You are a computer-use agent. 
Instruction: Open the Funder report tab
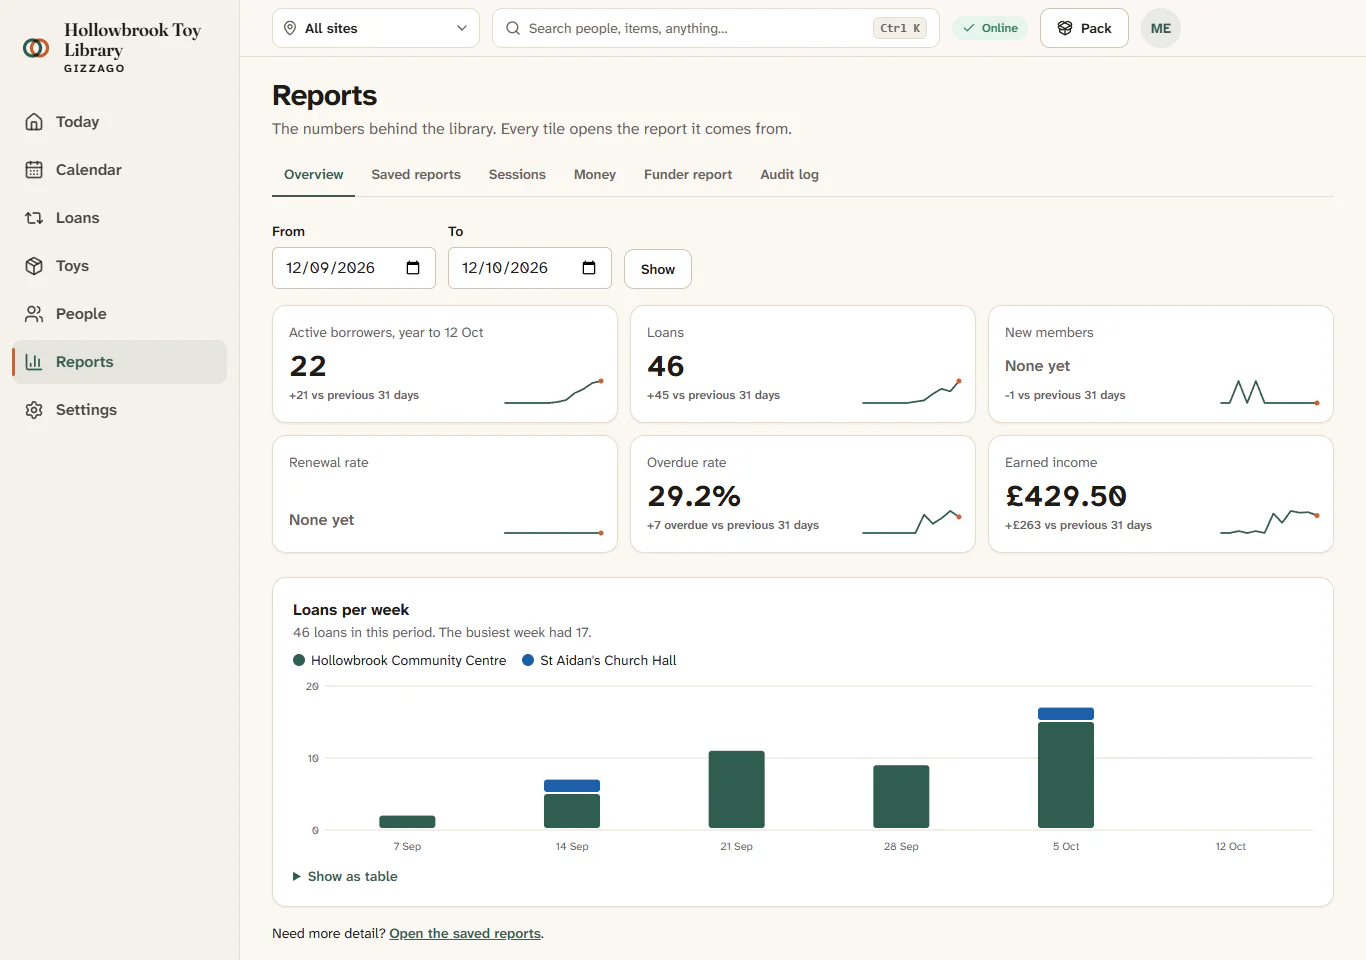coord(688,174)
